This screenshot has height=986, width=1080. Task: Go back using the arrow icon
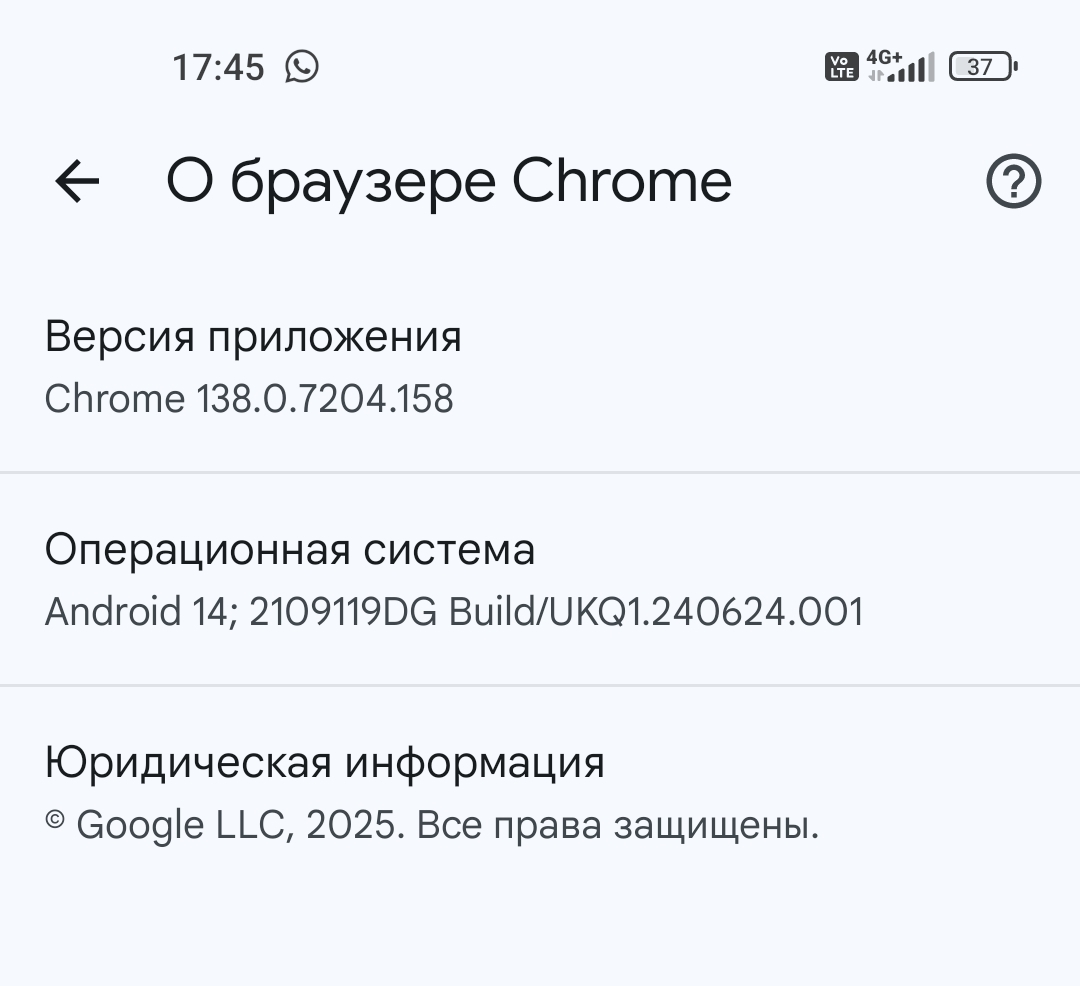click(77, 181)
